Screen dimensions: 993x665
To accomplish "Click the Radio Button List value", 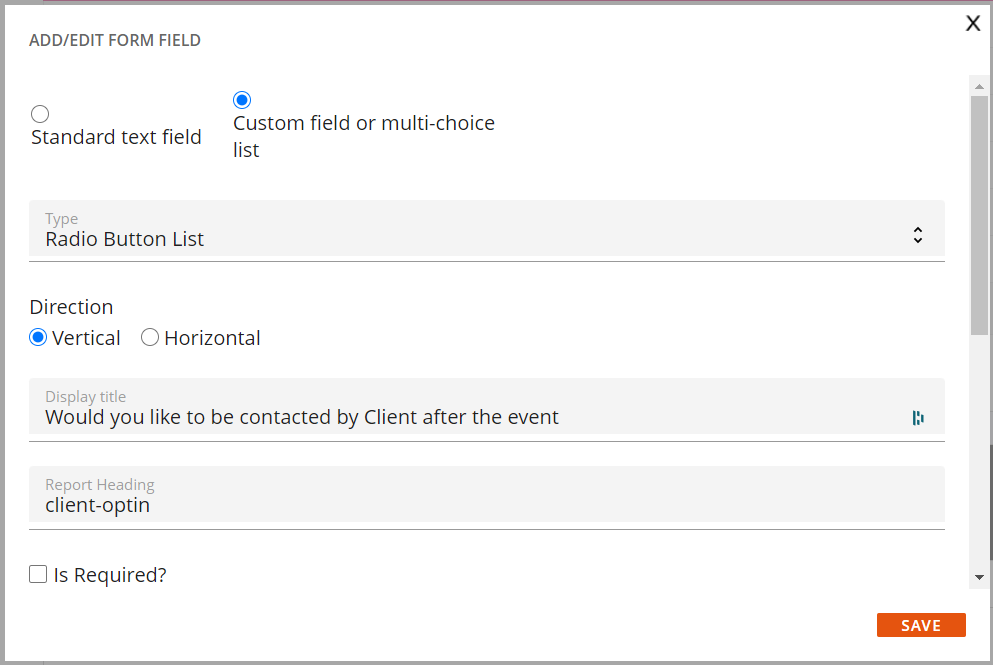I will tap(125, 239).
